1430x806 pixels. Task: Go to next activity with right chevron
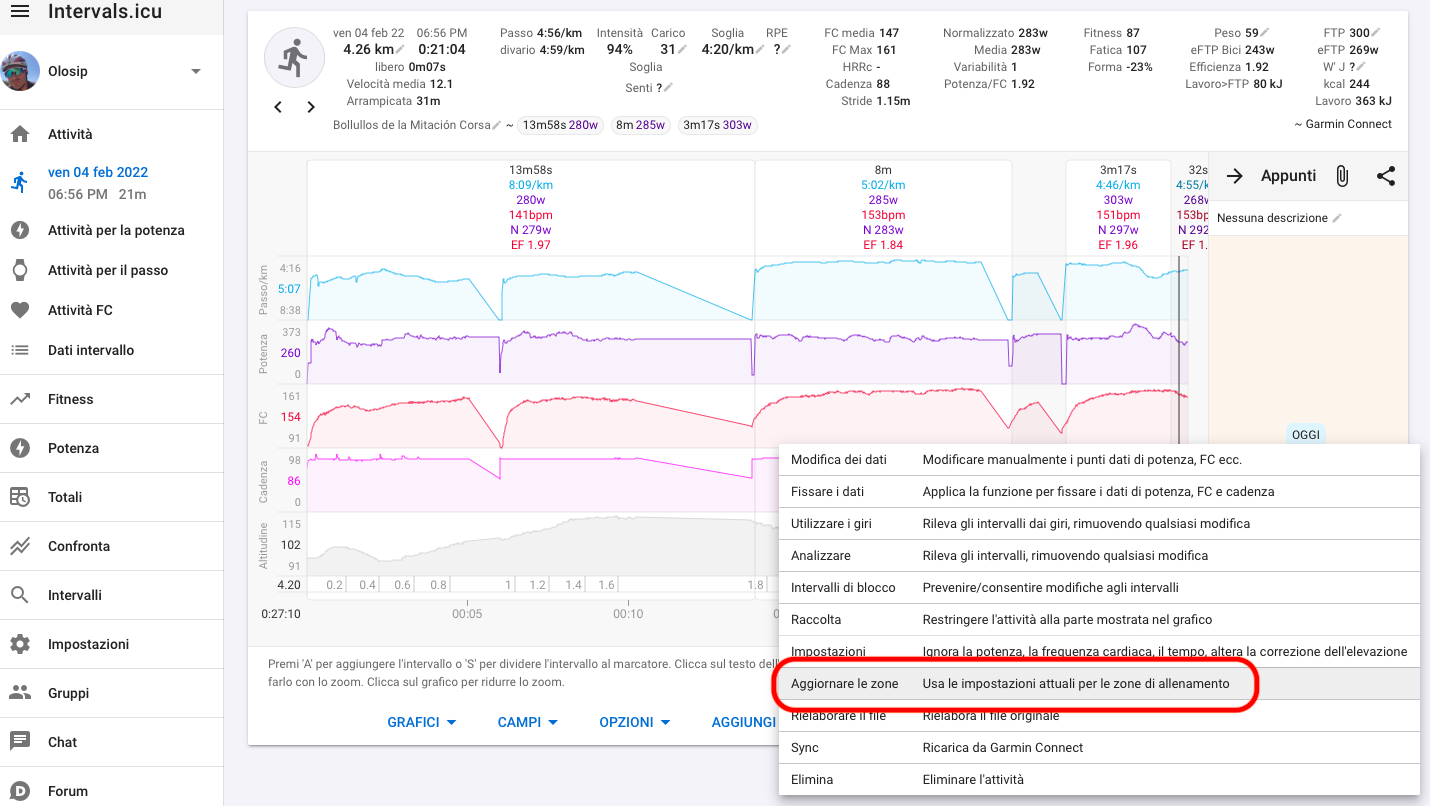(x=311, y=107)
